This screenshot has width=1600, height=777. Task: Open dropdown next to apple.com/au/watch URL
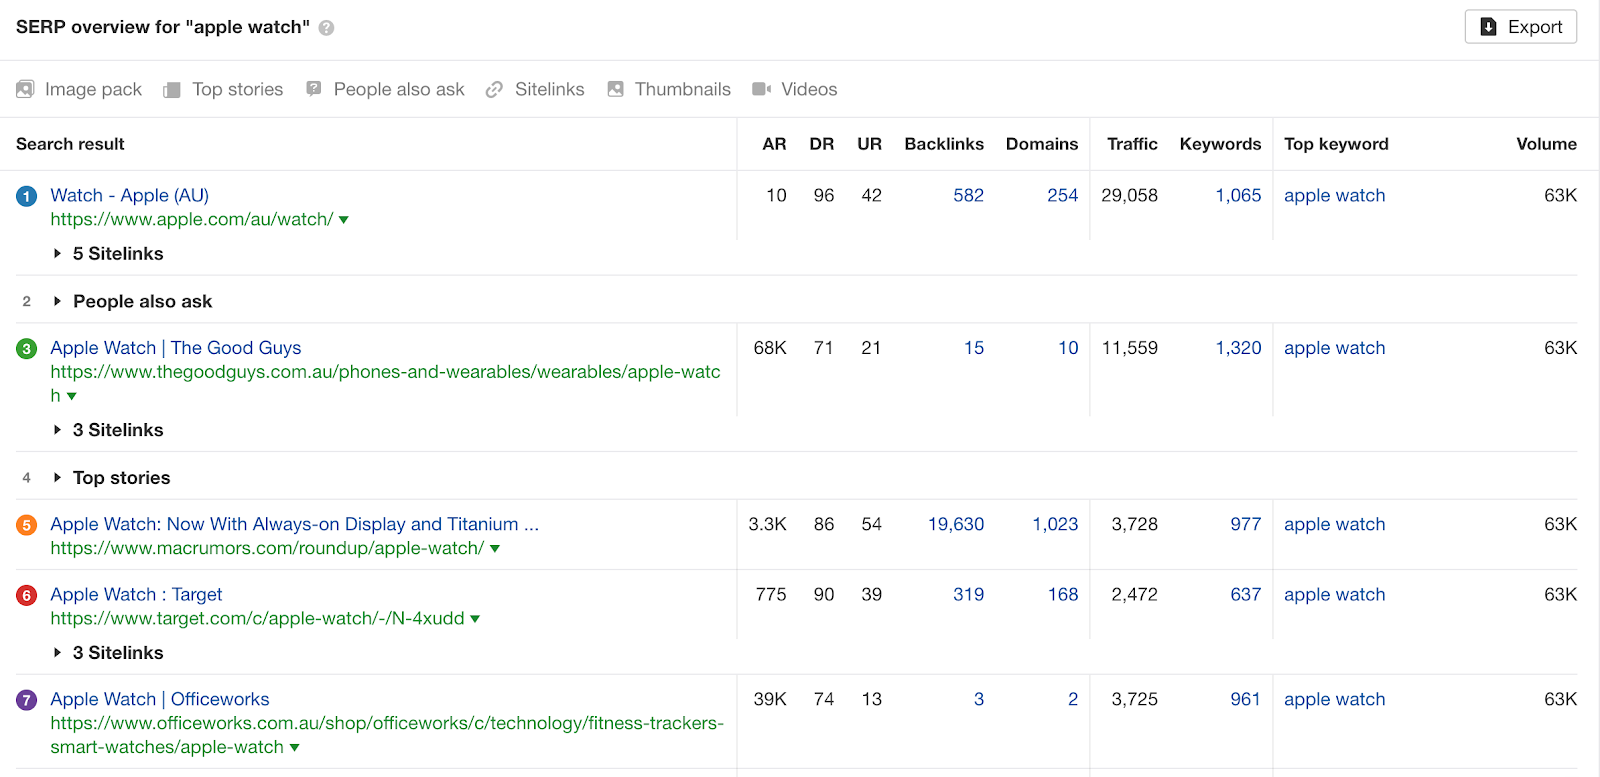(344, 220)
